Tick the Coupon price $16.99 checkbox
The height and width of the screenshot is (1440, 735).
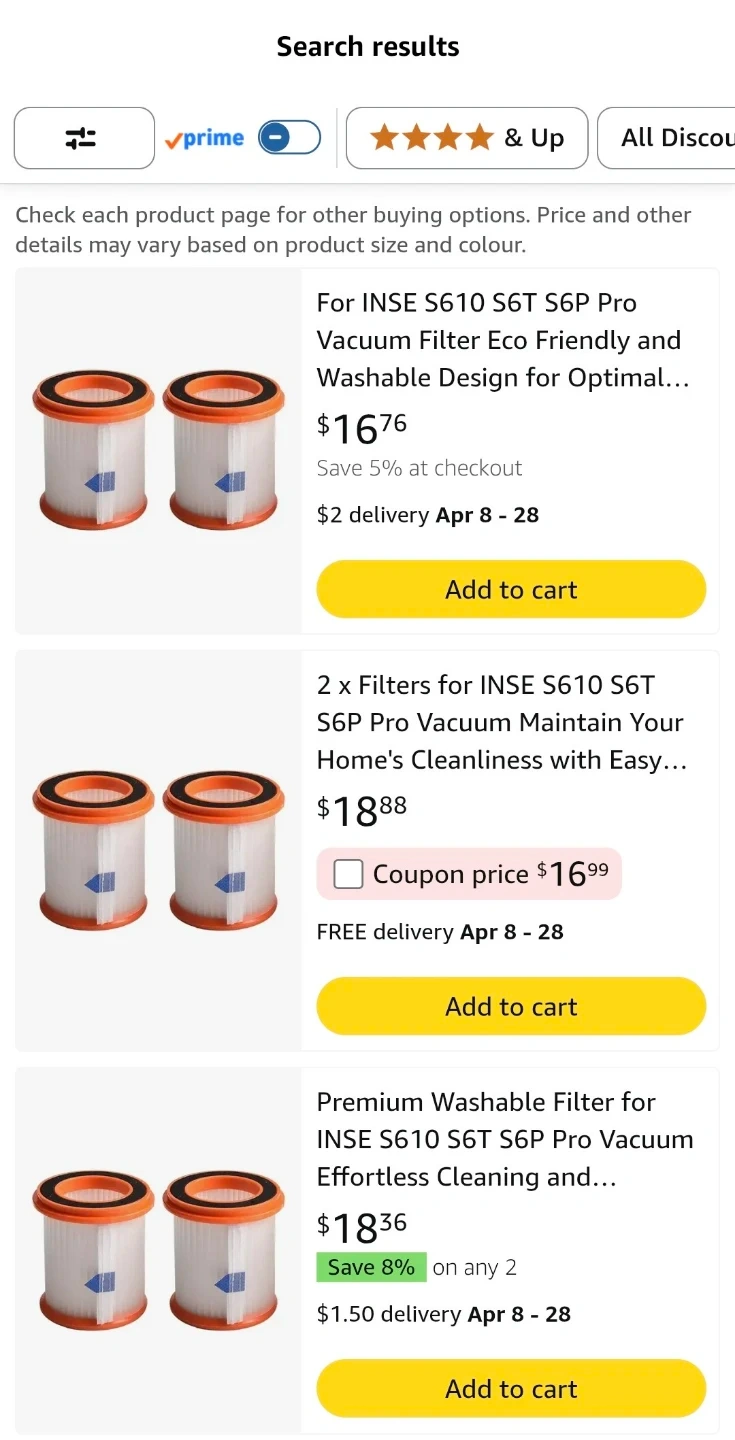[348, 874]
